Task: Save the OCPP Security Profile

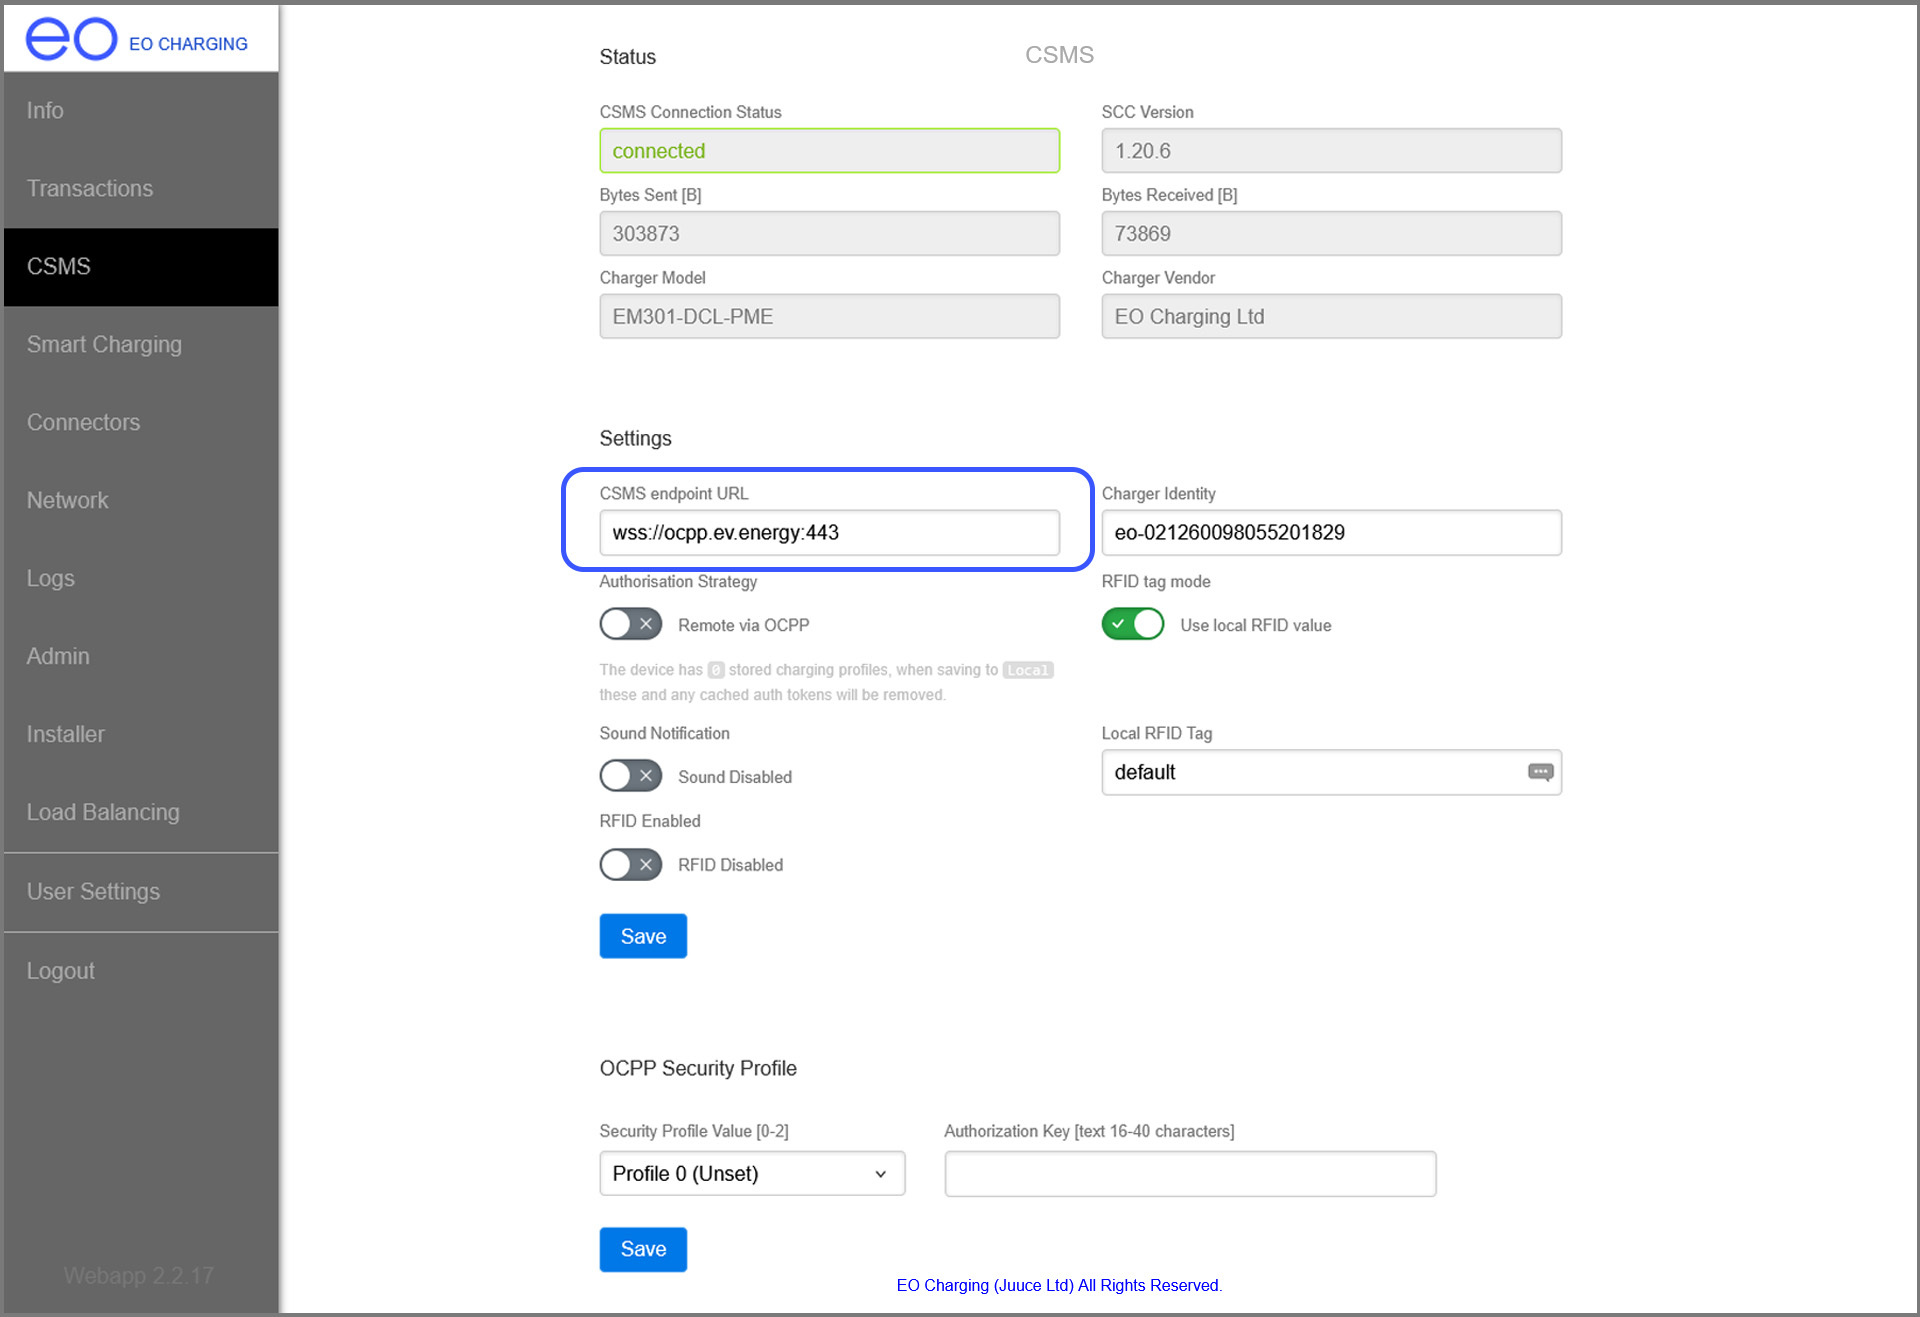Action: 643,1249
